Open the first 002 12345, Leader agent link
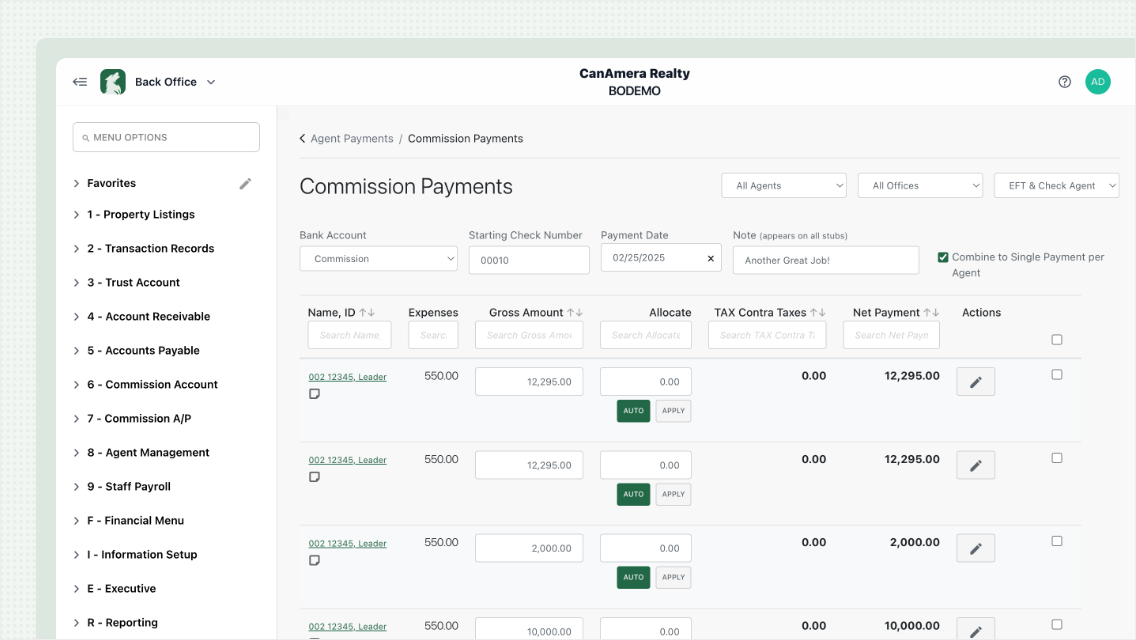The width and height of the screenshot is (1136, 640). (x=348, y=377)
